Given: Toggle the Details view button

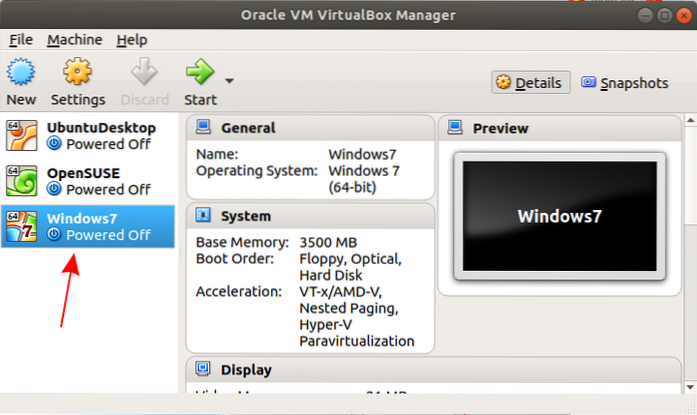Looking at the screenshot, I should click(531, 83).
